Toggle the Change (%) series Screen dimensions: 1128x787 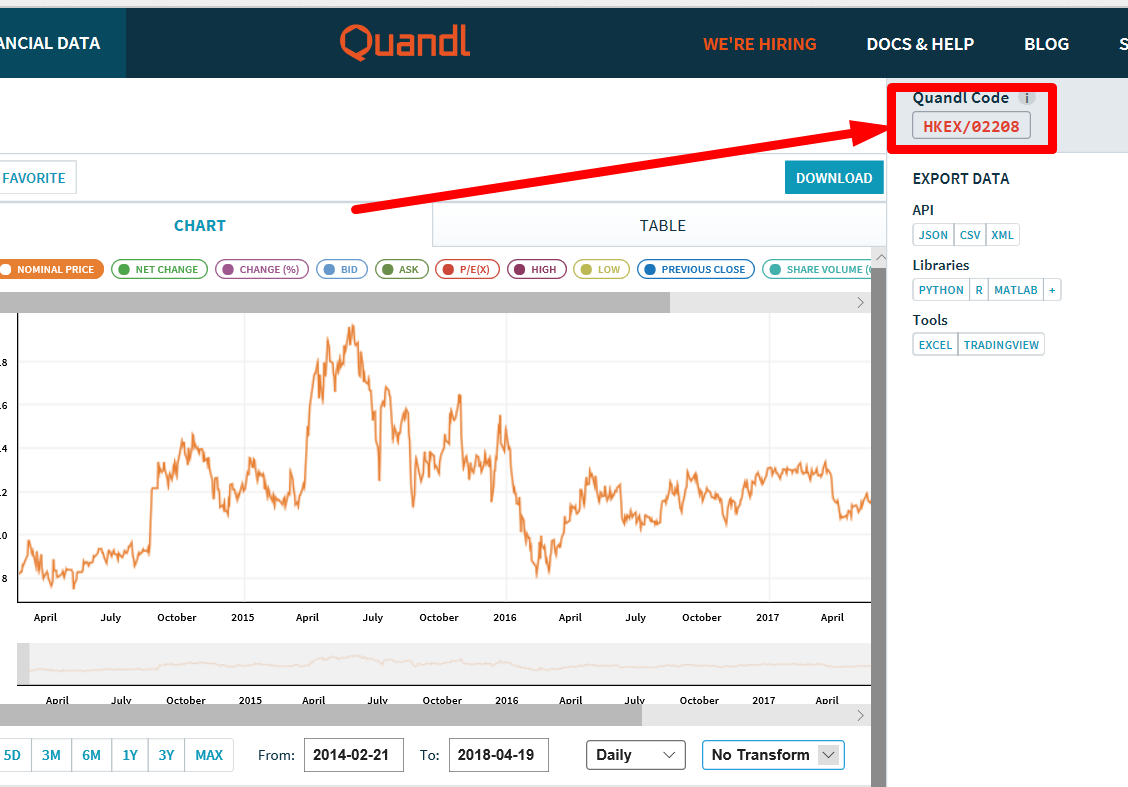click(x=262, y=269)
